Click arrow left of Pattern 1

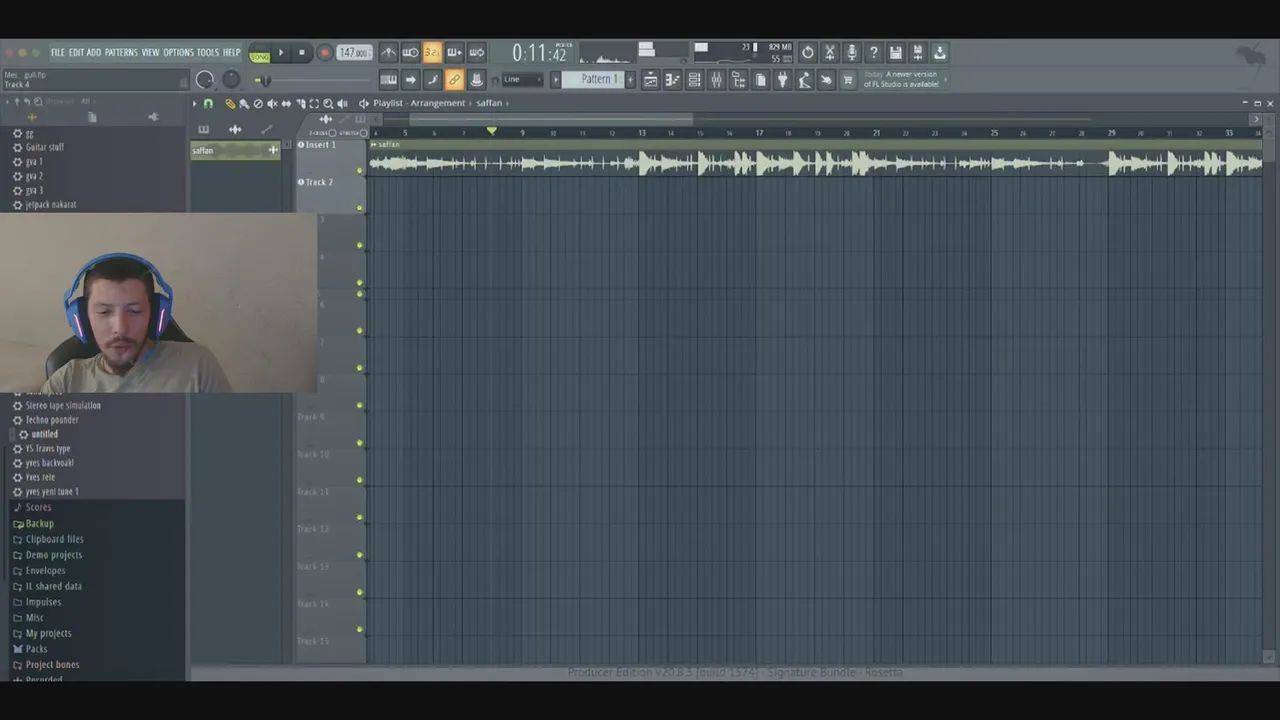556,80
